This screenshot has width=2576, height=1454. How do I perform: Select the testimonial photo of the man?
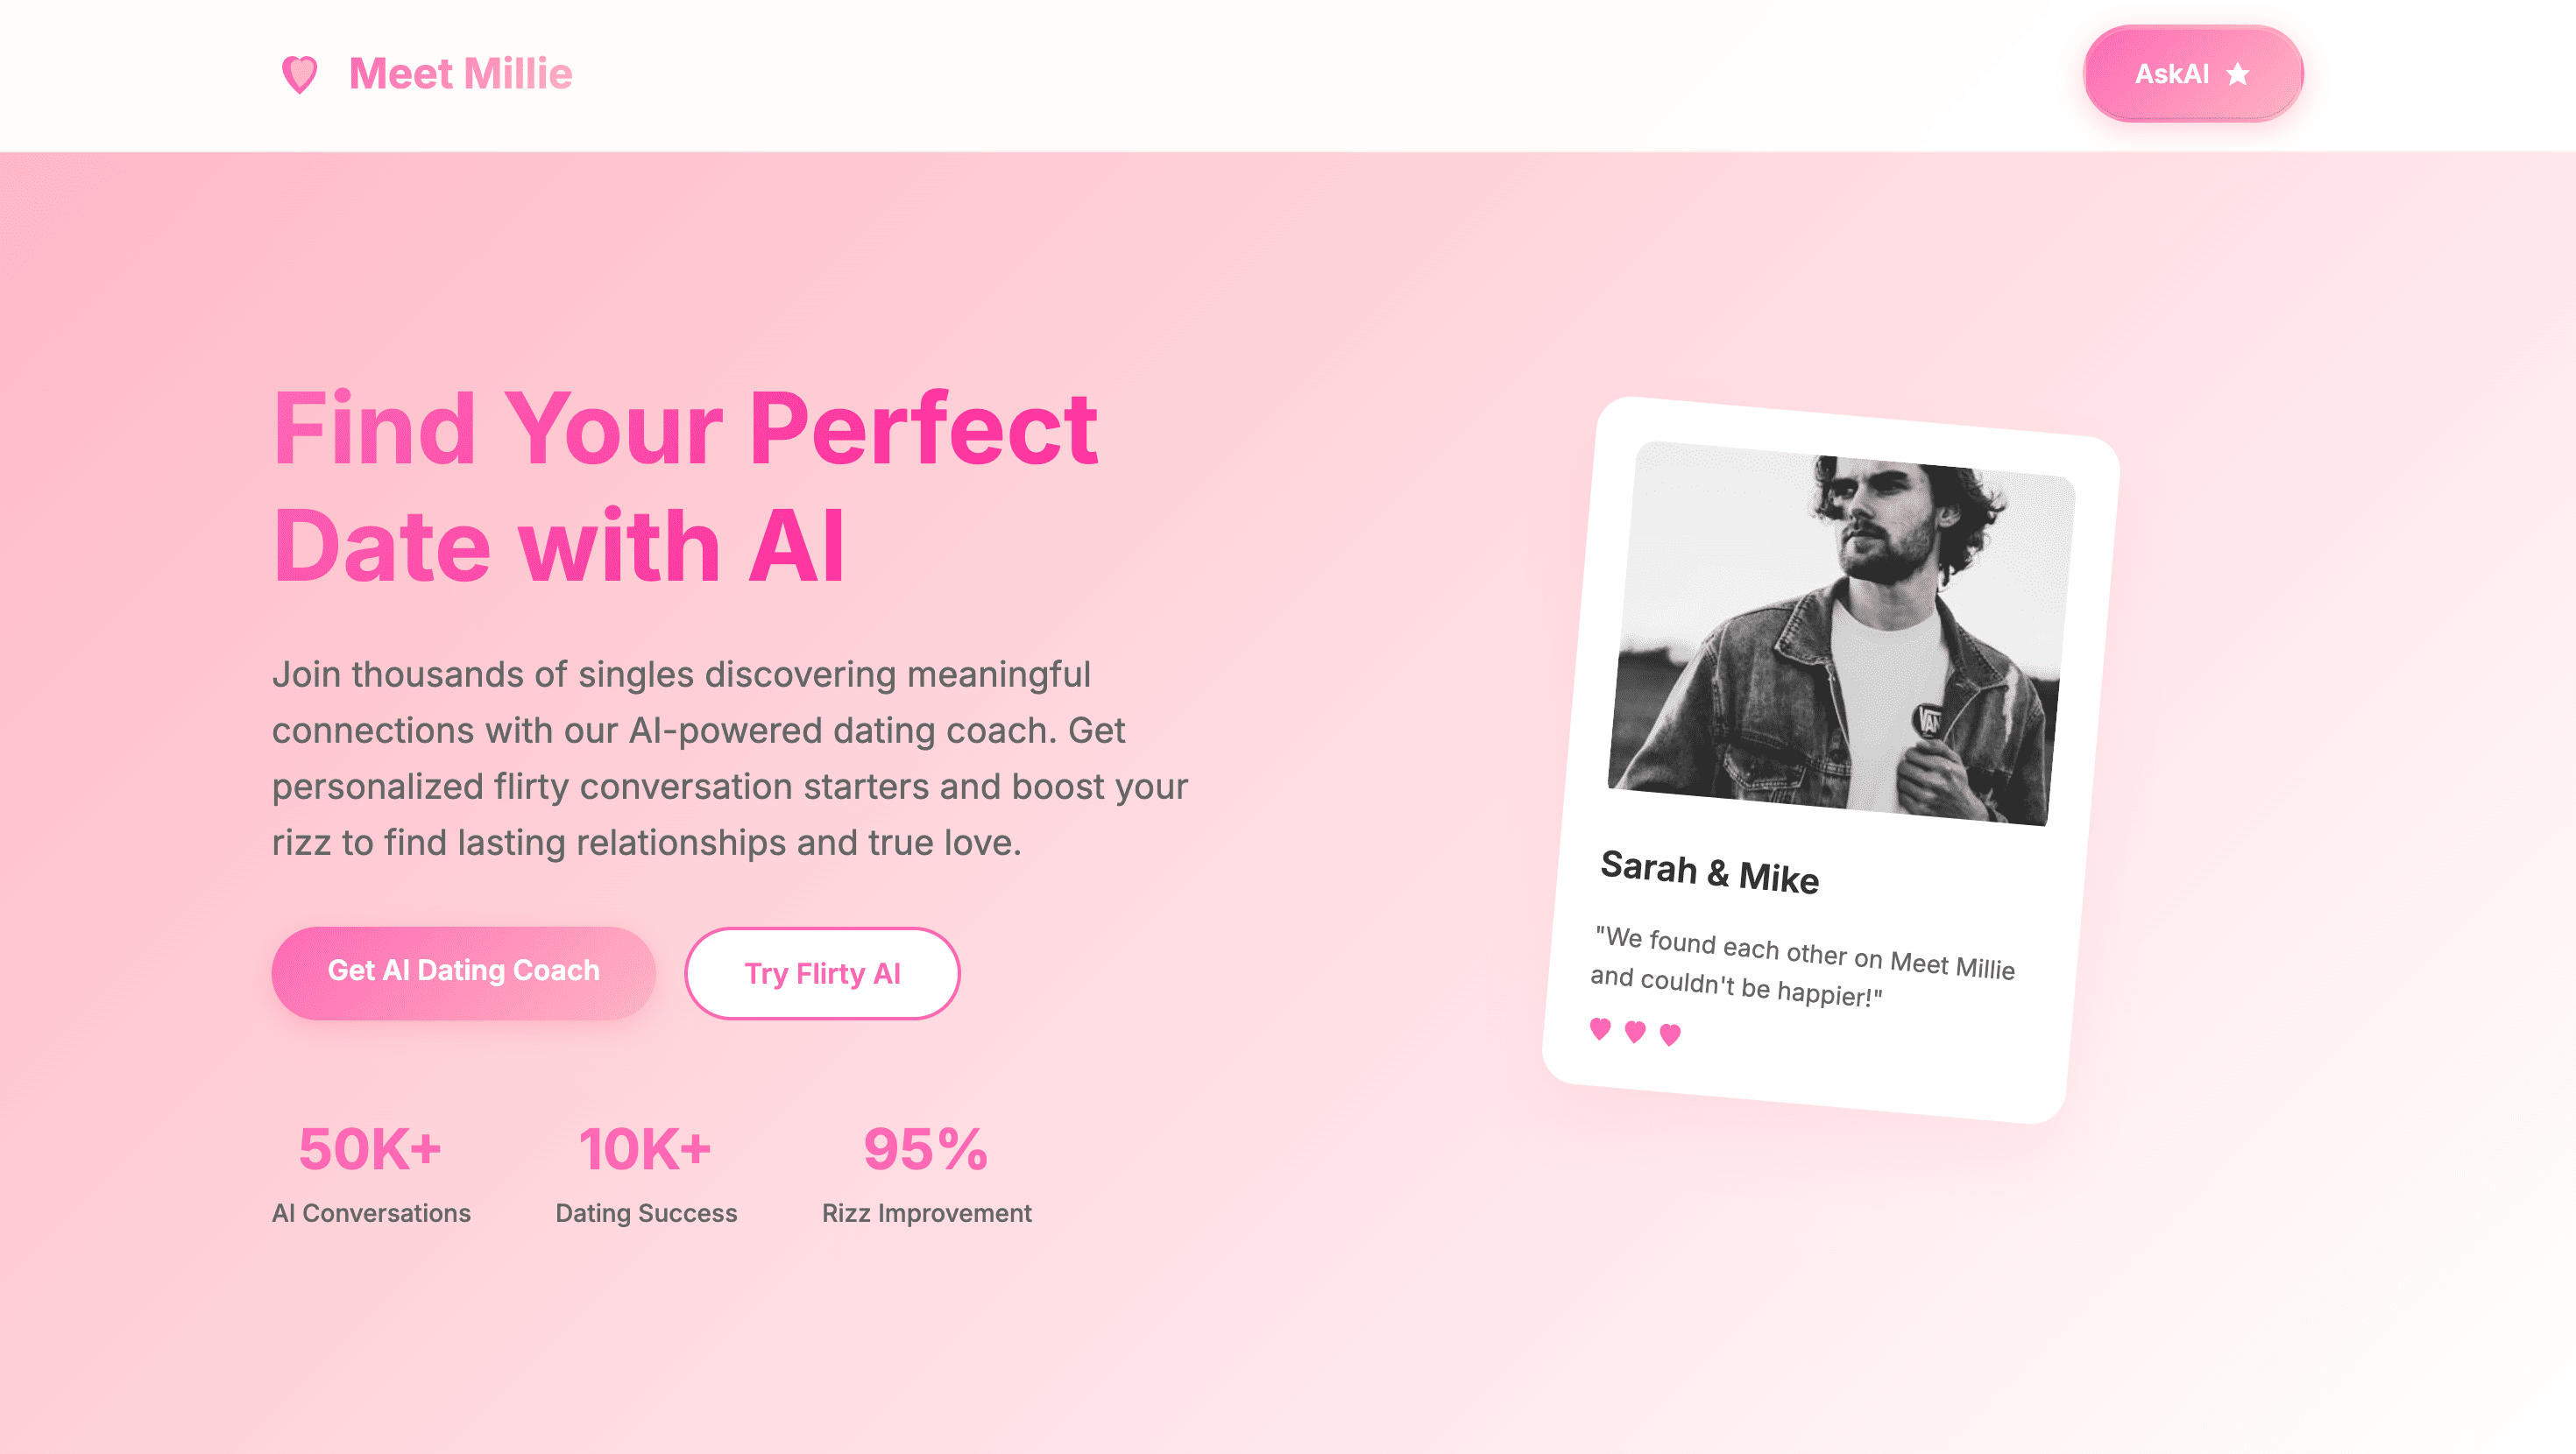pos(1841,633)
